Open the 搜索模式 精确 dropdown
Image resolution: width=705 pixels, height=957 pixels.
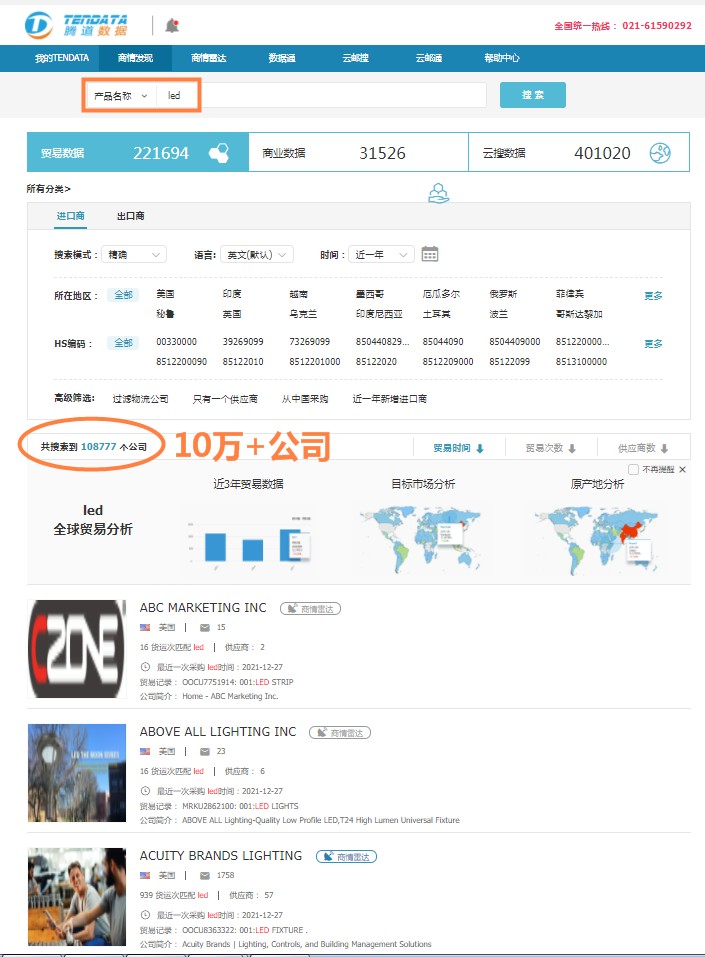pos(134,255)
